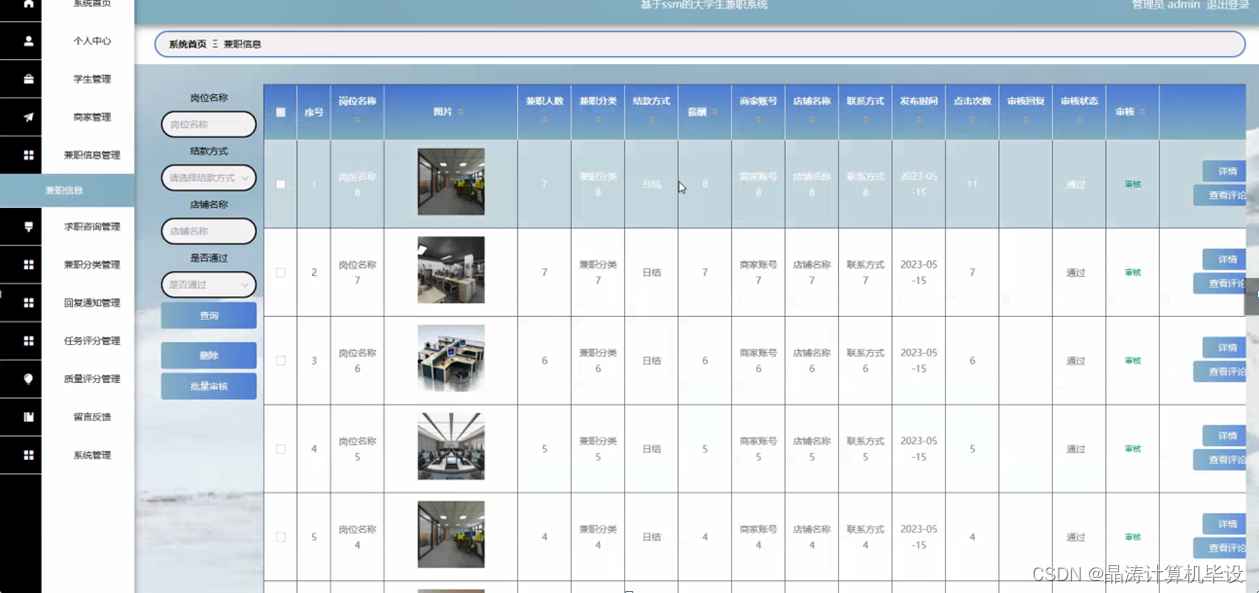Open the office photo thumbnail in row 1
Screen dimensions: 1259x593
[x=451, y=182]
